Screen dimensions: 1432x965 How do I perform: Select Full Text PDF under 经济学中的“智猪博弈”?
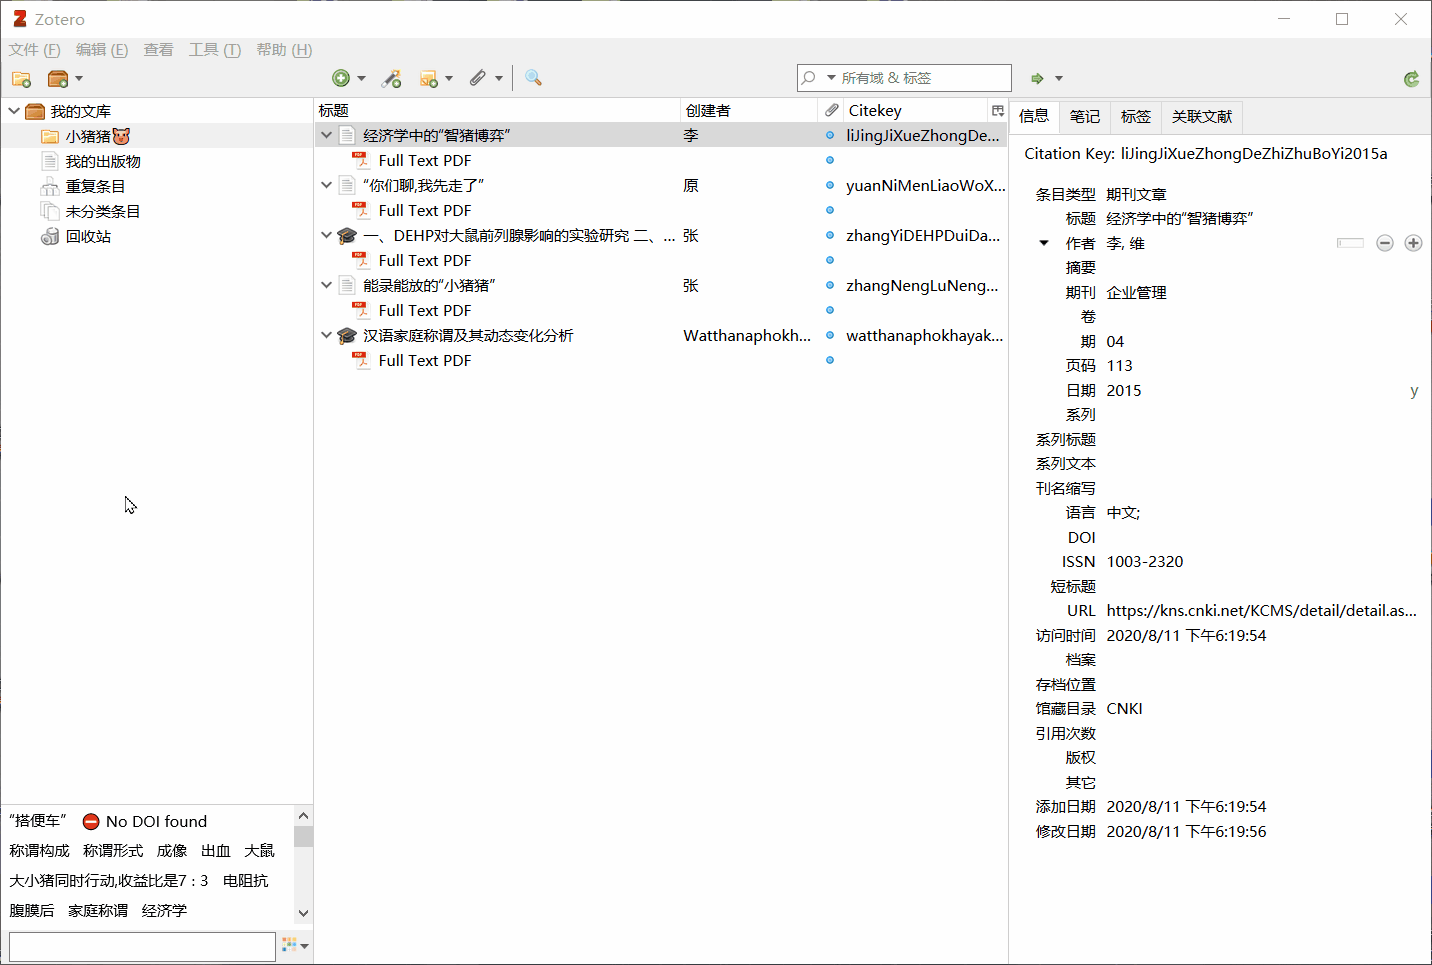(424, 160)
